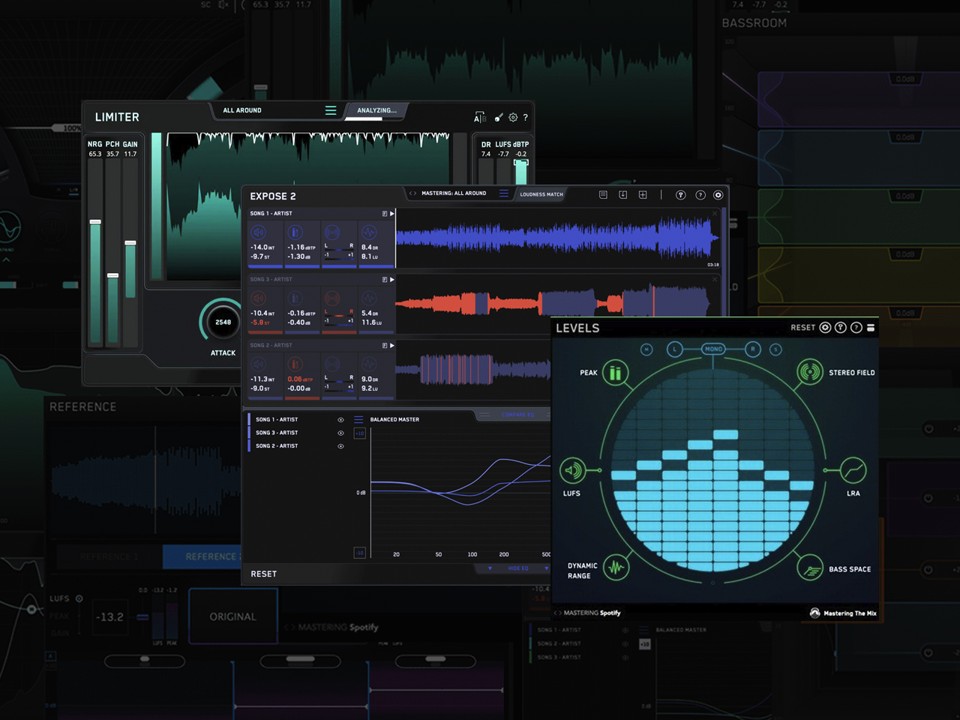
Task: Click the Song 1 peak meter icon
Action: [x=295, y=233]
